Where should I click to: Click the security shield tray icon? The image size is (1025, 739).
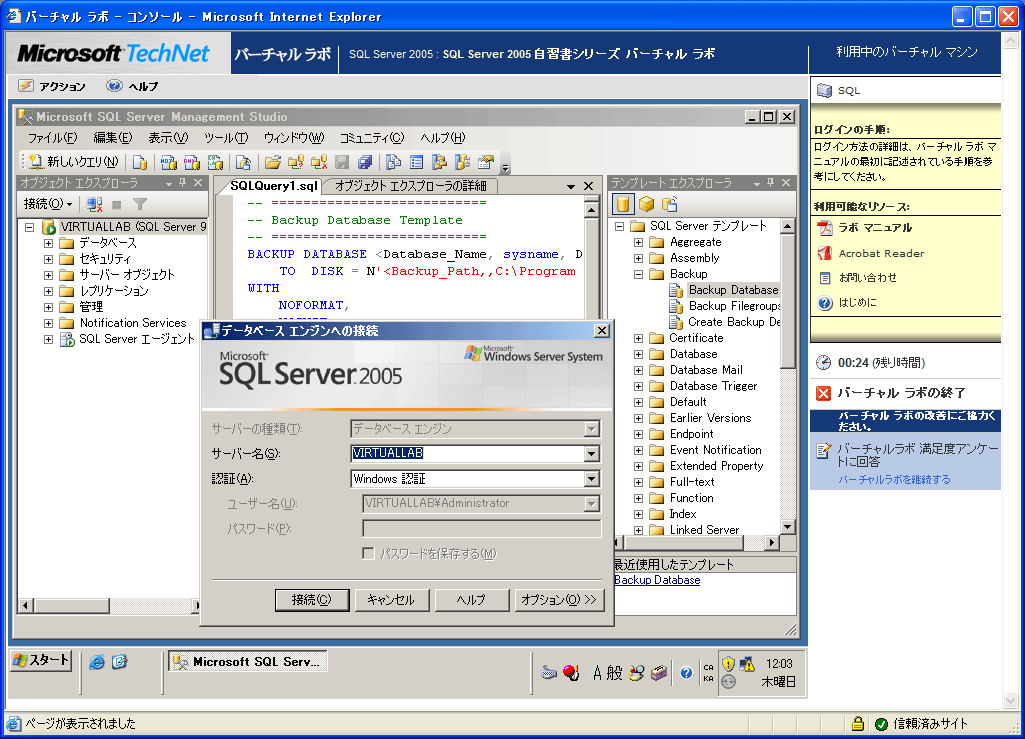pos(728,664)
